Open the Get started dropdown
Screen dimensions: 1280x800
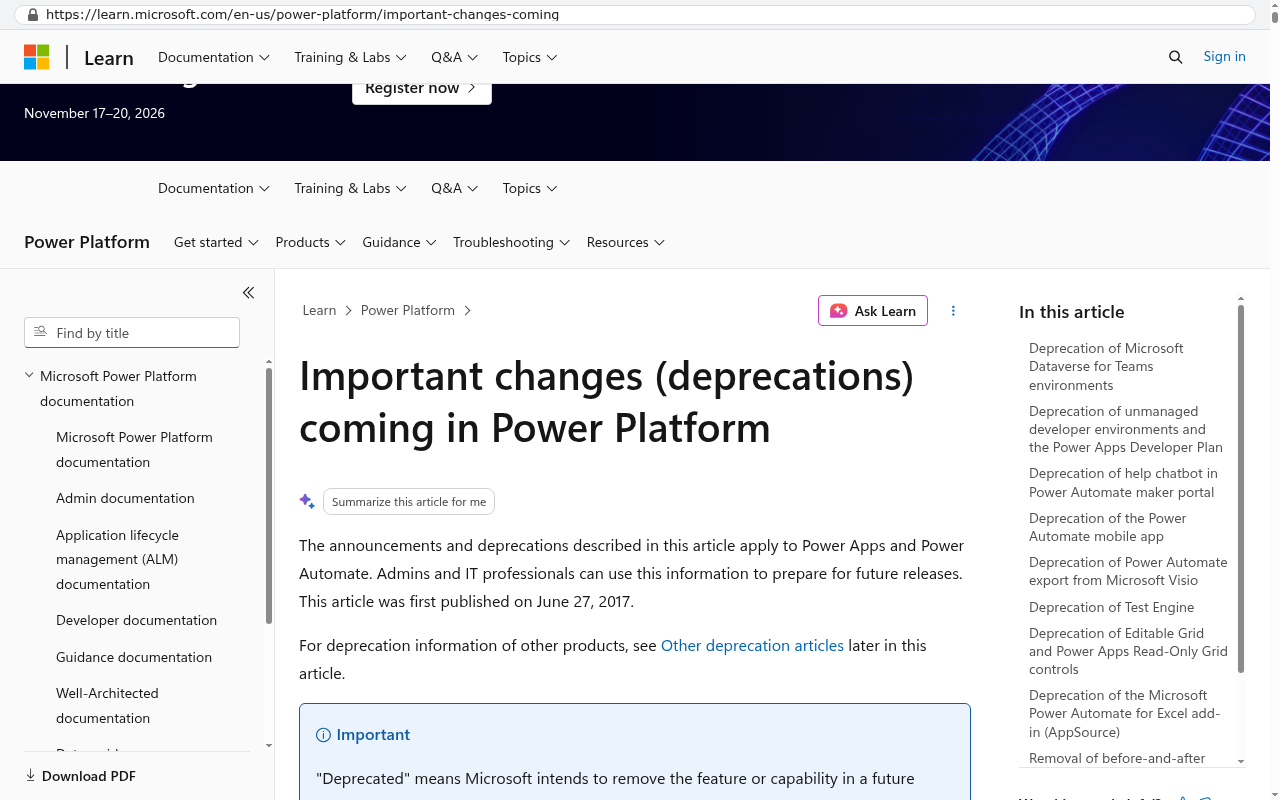point(216,242)
